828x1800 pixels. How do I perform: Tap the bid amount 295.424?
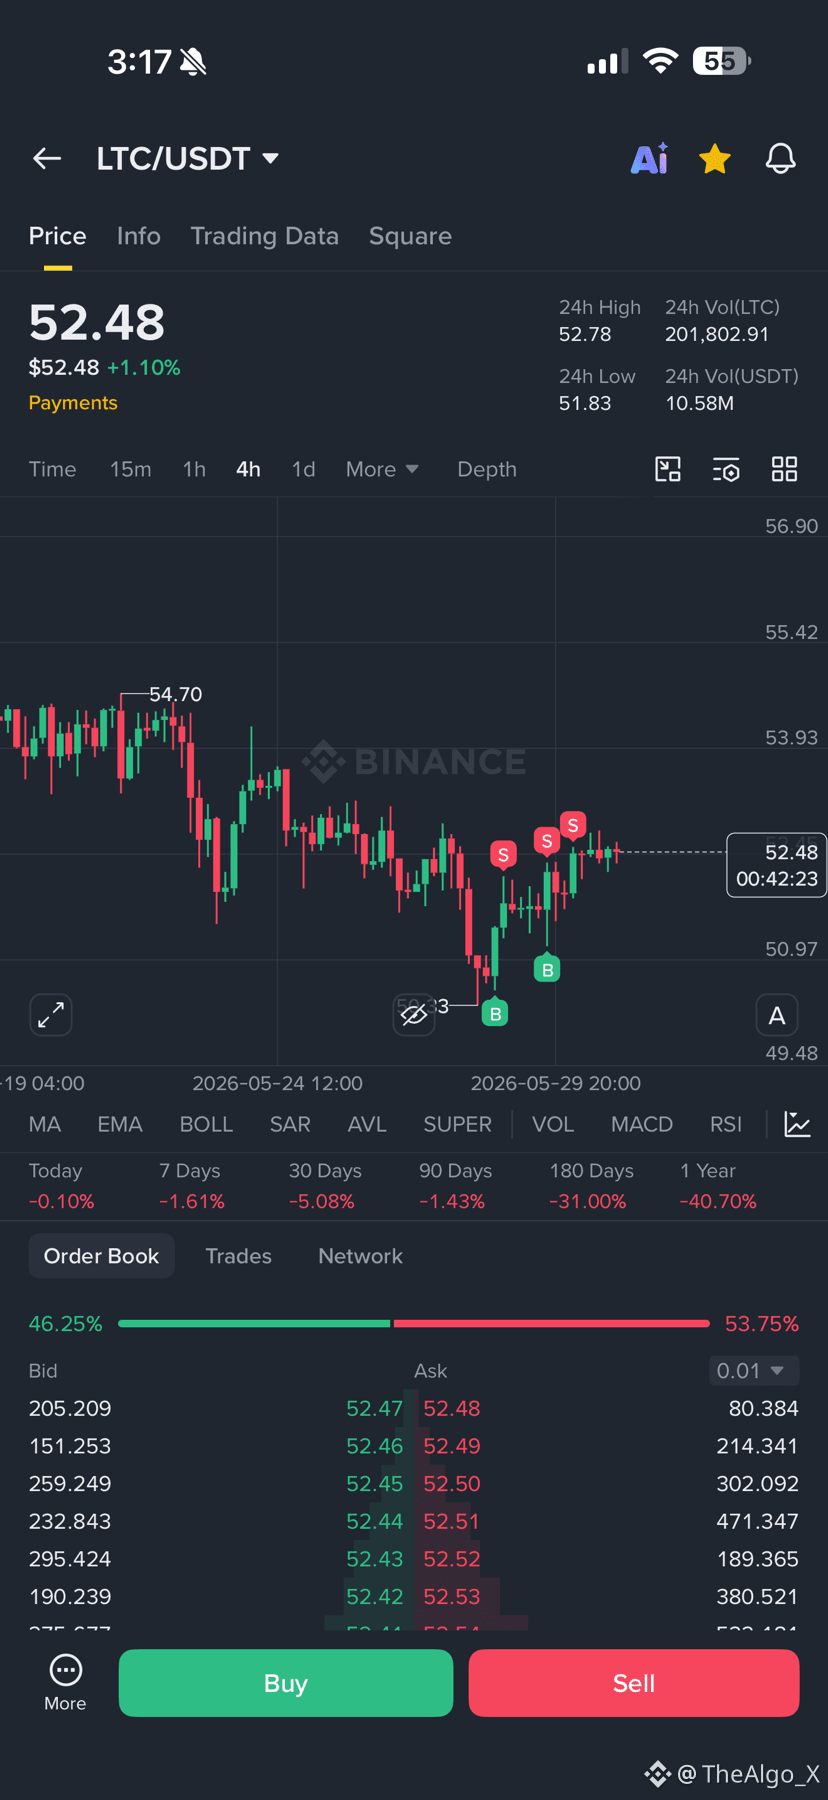(70, 1559)
